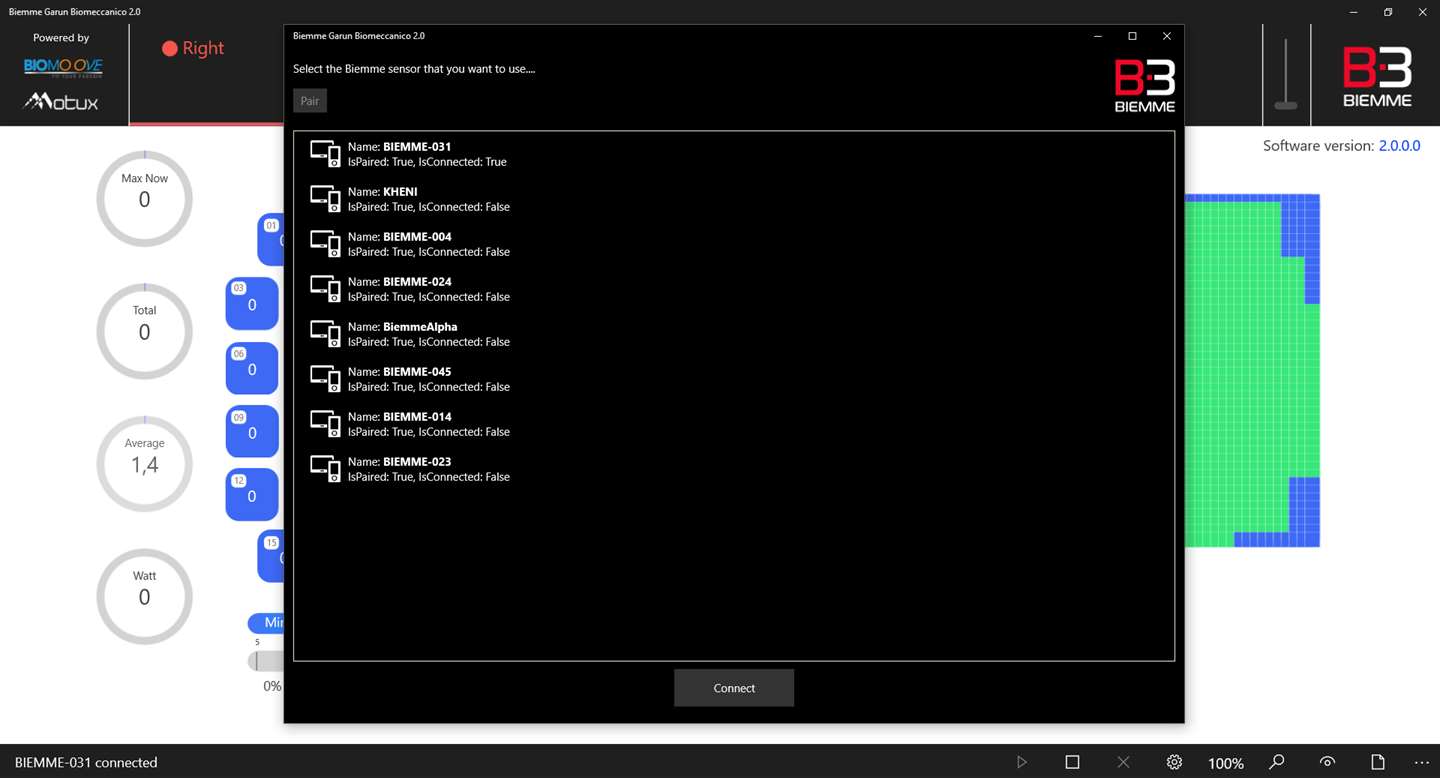Image resolution: width=1440 pixels, height=778 pixels.
Task: Click 'Name: BIEMME-031' text row
Action: coord(399,146)
